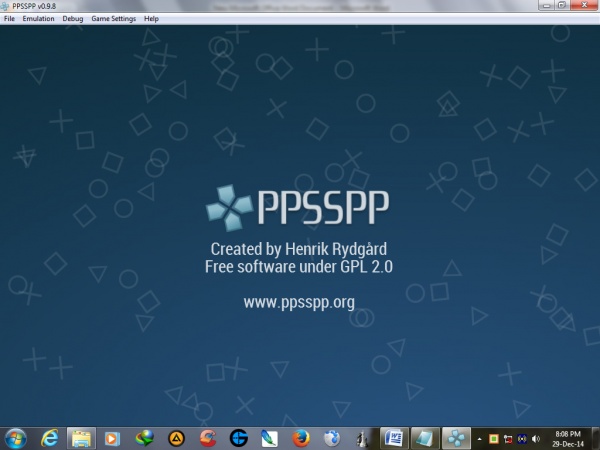Open the Game Settings menu
The image size is (600, 450).
(113, 18)
